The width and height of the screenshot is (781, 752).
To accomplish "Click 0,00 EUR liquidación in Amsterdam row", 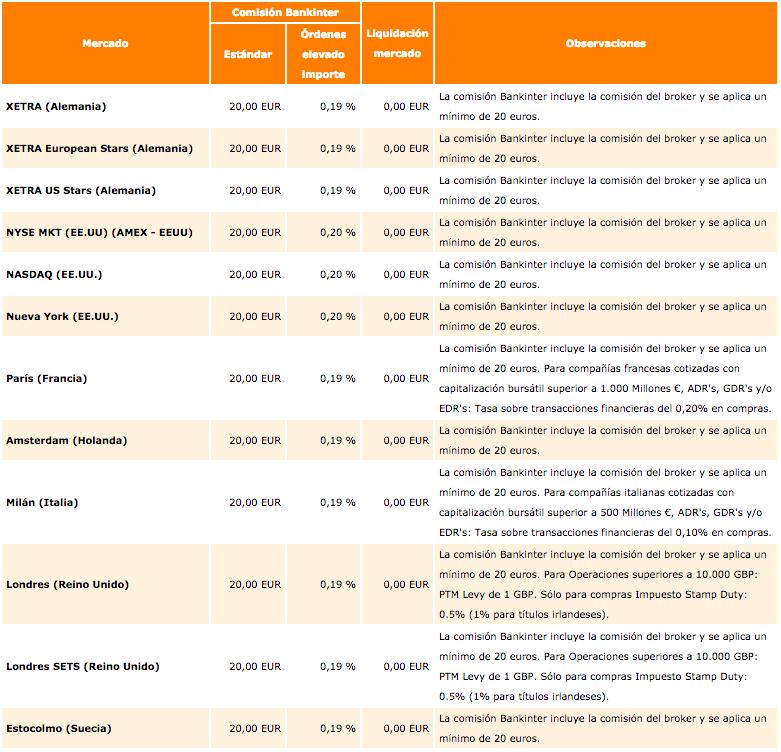I will pos(406,440).
